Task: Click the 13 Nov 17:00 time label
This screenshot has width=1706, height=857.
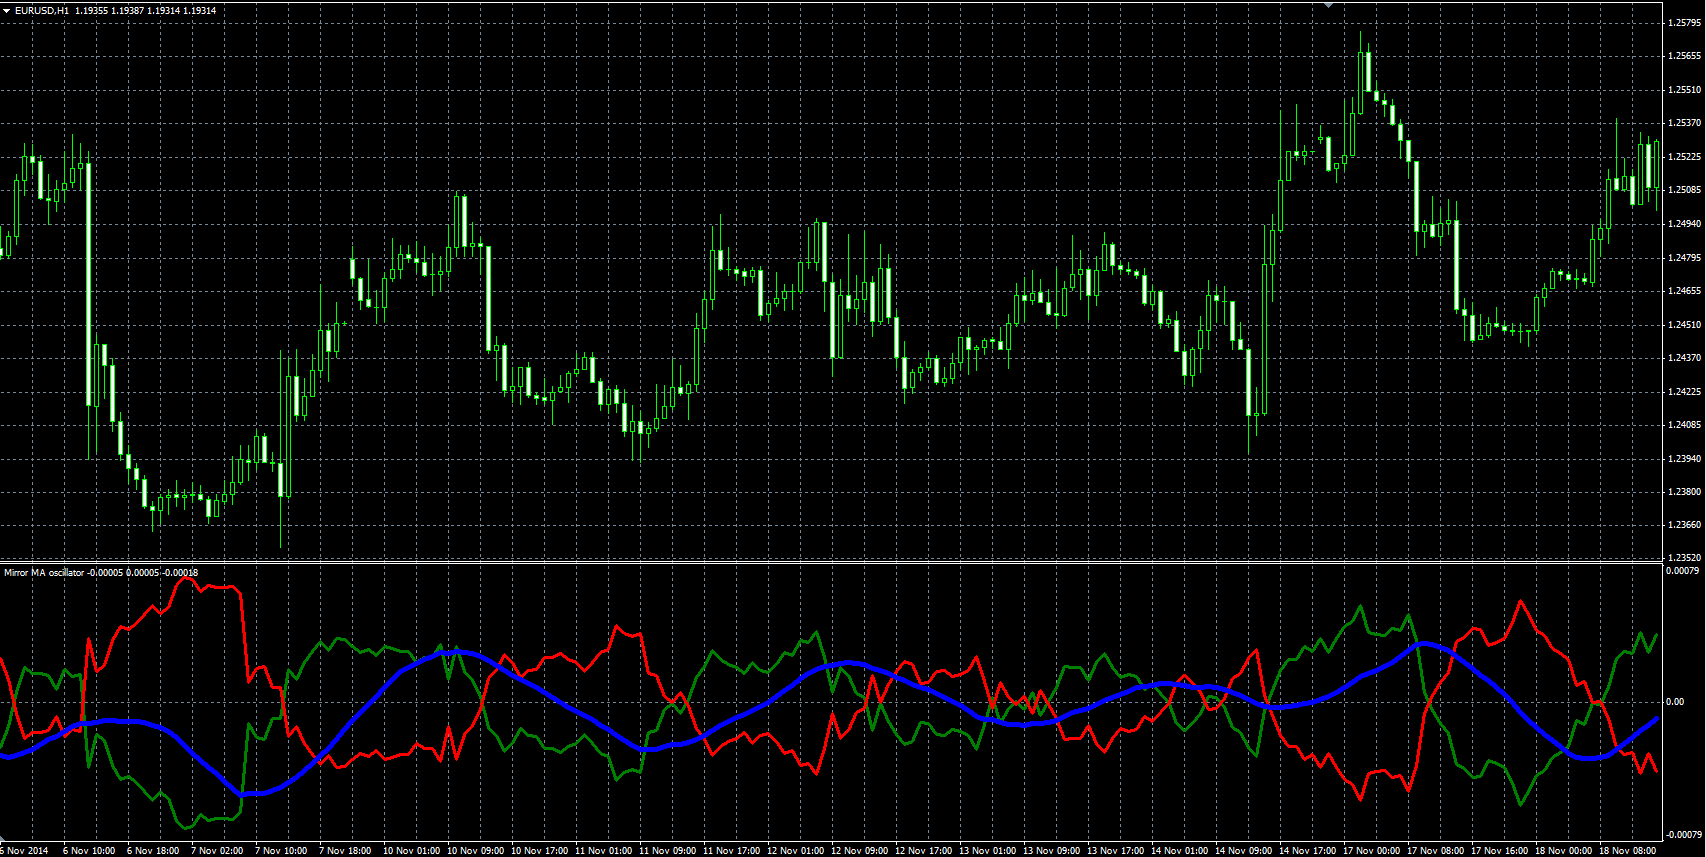Action: [x=1116, y=851]
